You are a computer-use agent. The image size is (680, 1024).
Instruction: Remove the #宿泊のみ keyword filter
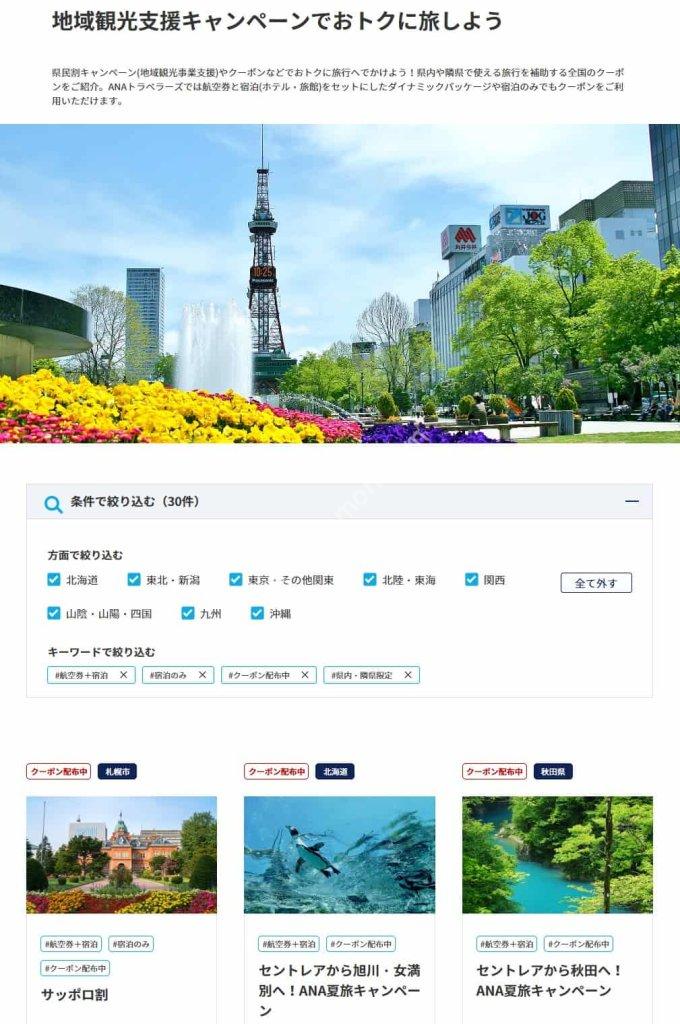pyautogui.click(x=202, y=675)
